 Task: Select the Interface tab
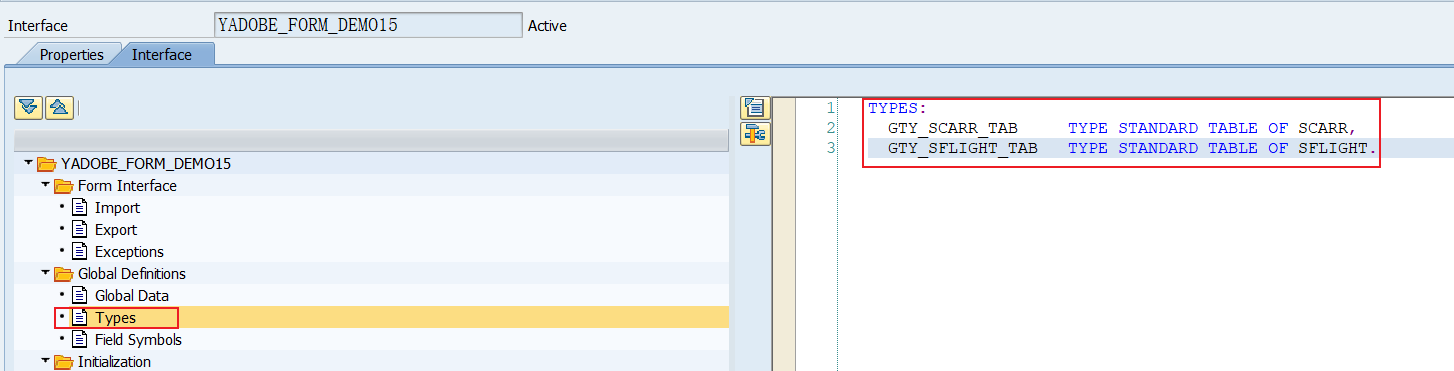pyautogui.click(x=162, y=55)
